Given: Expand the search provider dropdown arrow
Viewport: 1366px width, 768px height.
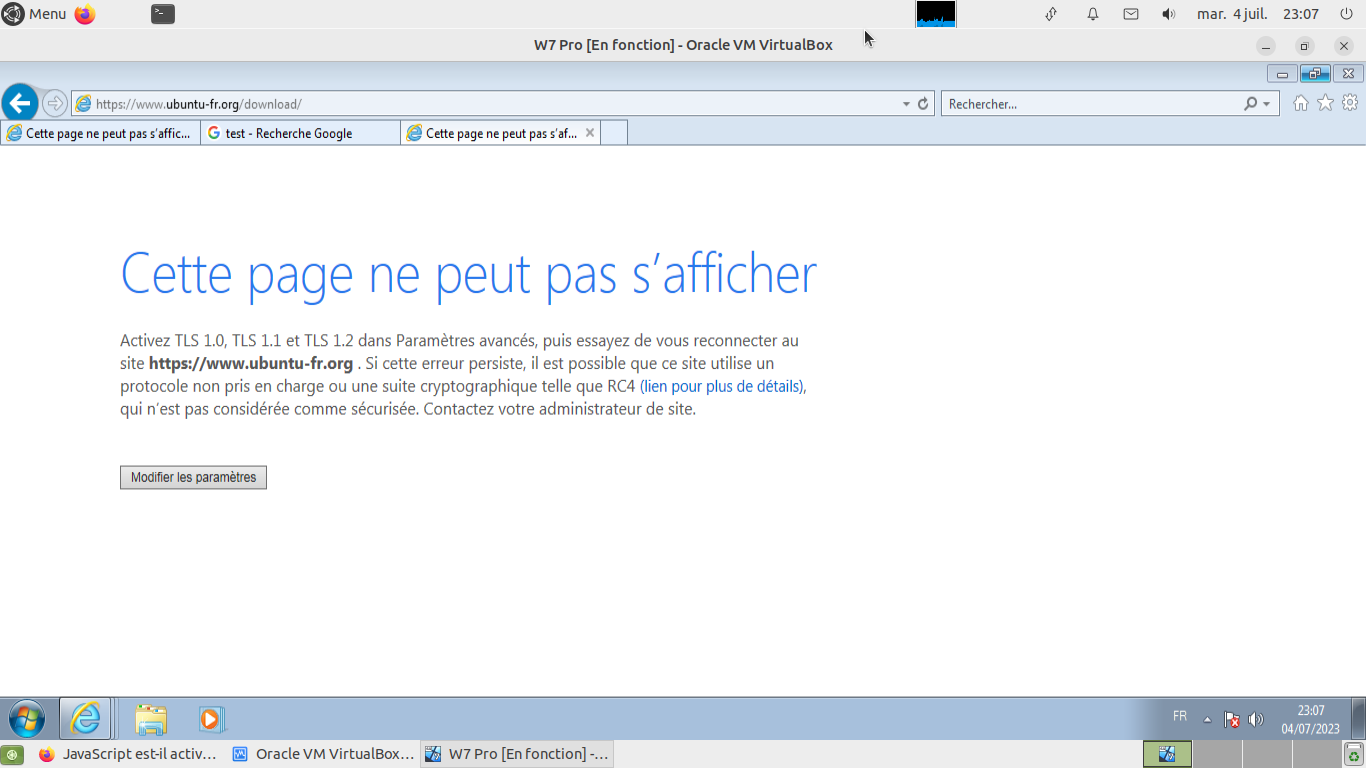Looking at the screenshot, I should pos(1266,104).
